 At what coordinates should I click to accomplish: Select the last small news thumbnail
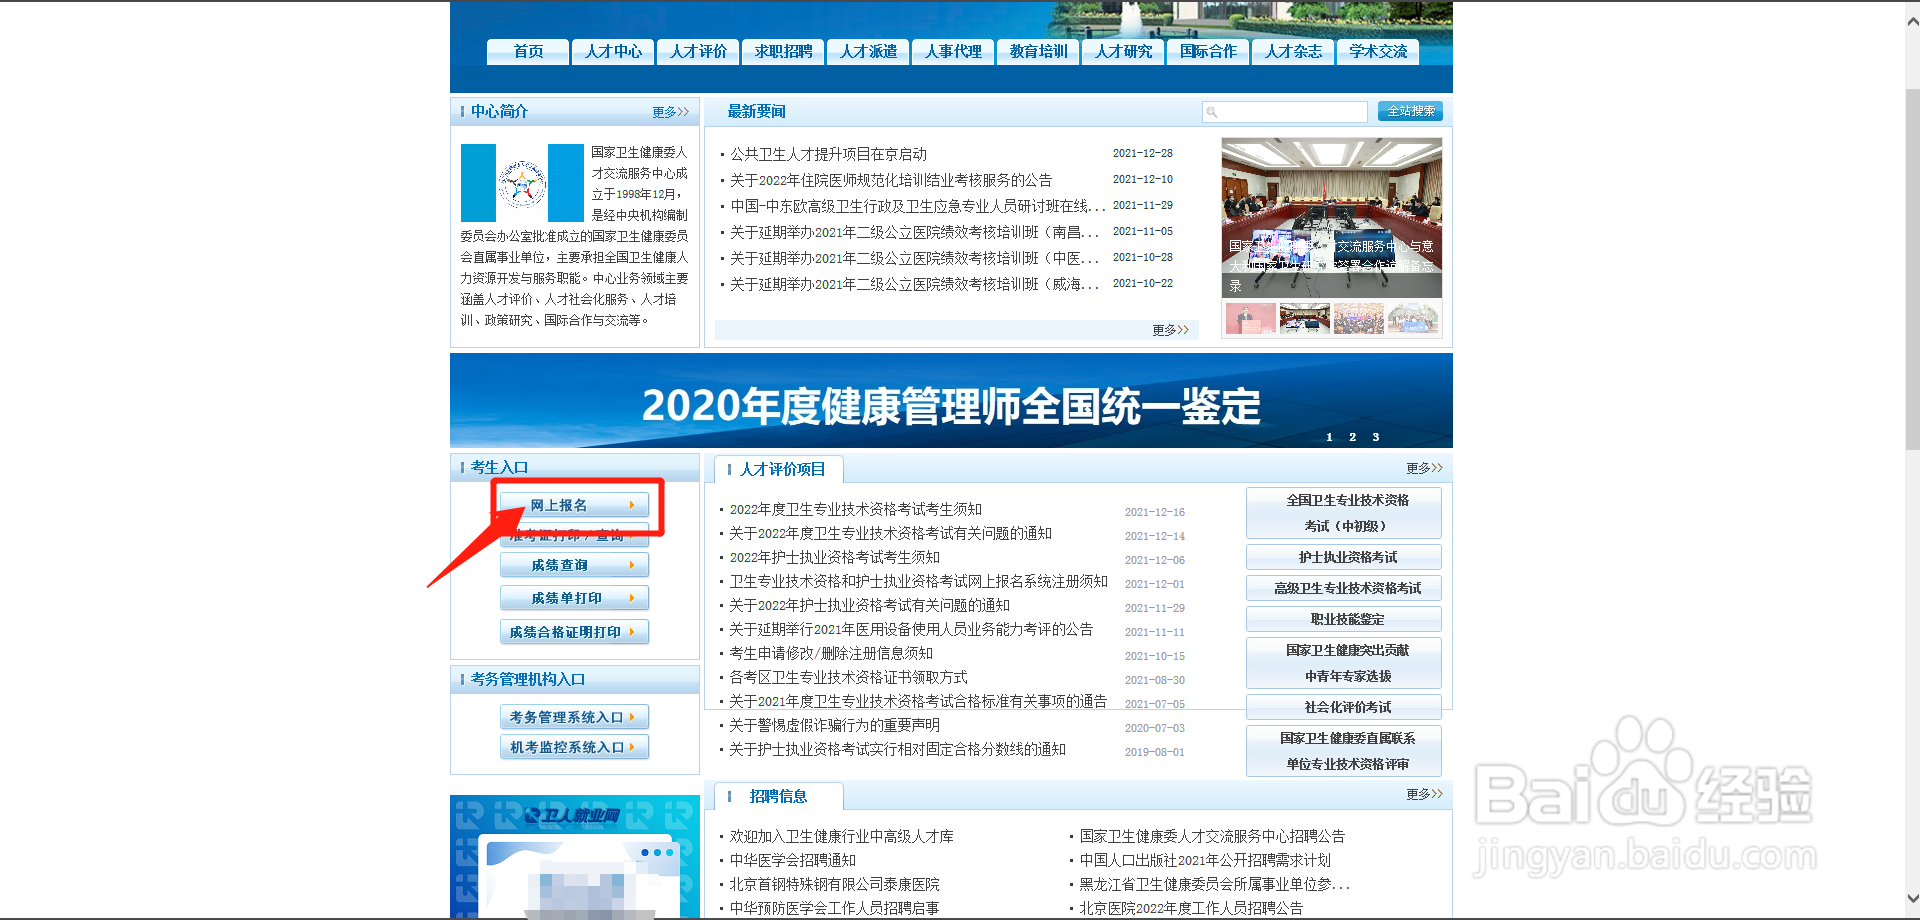click(1412, 318)
